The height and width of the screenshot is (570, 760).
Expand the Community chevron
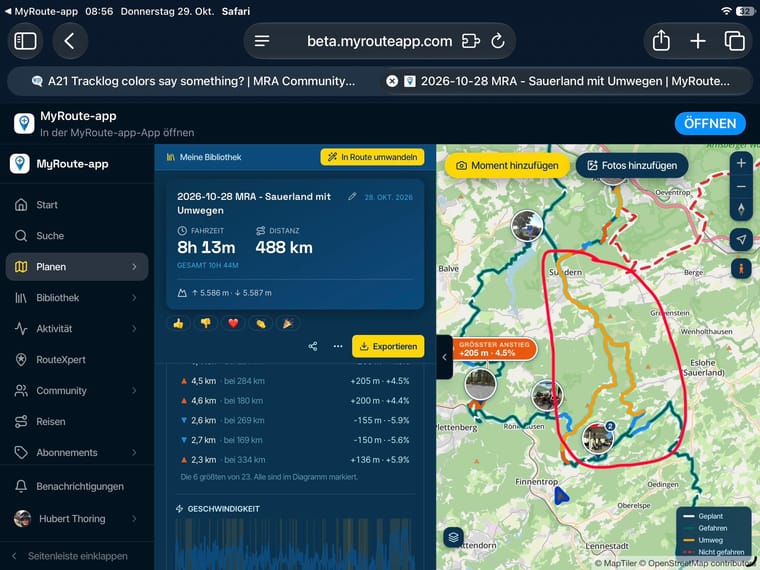pyautogui.click(x=134, y=391)
